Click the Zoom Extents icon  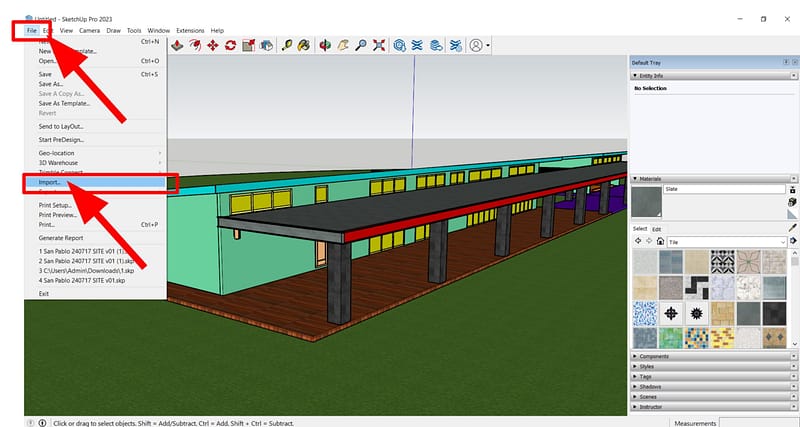(x=377, y=46)
